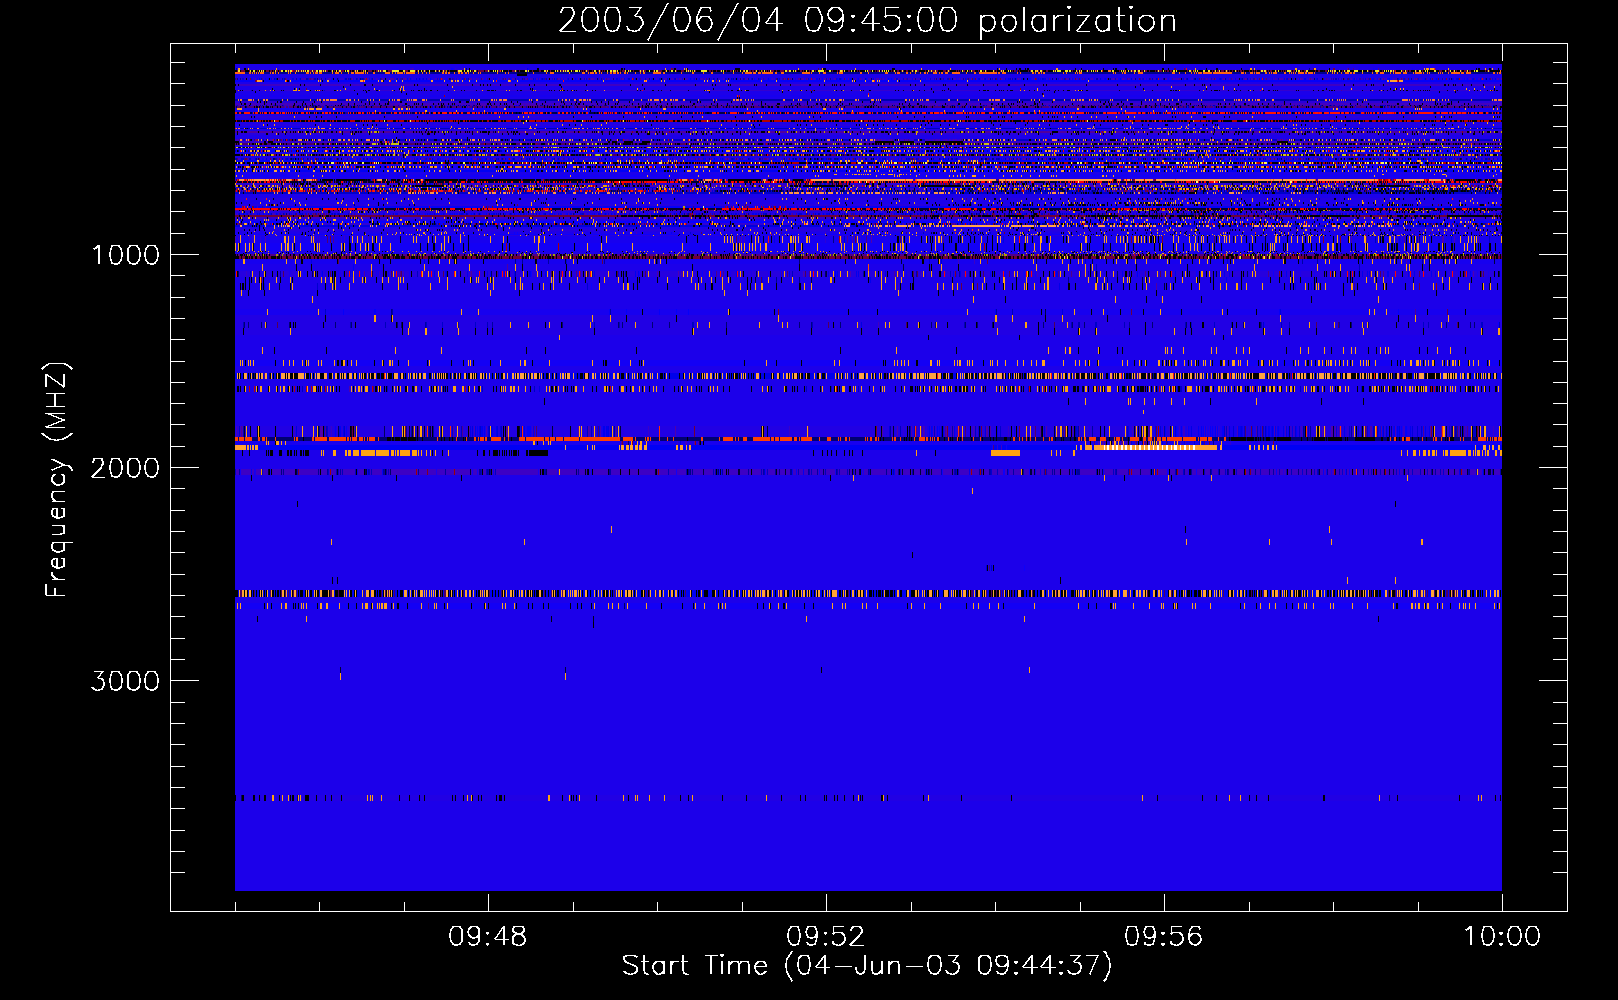Select the 2000 frequency axis label
The width and height of the screenshot is (1618, 1000).
(125, 468)
